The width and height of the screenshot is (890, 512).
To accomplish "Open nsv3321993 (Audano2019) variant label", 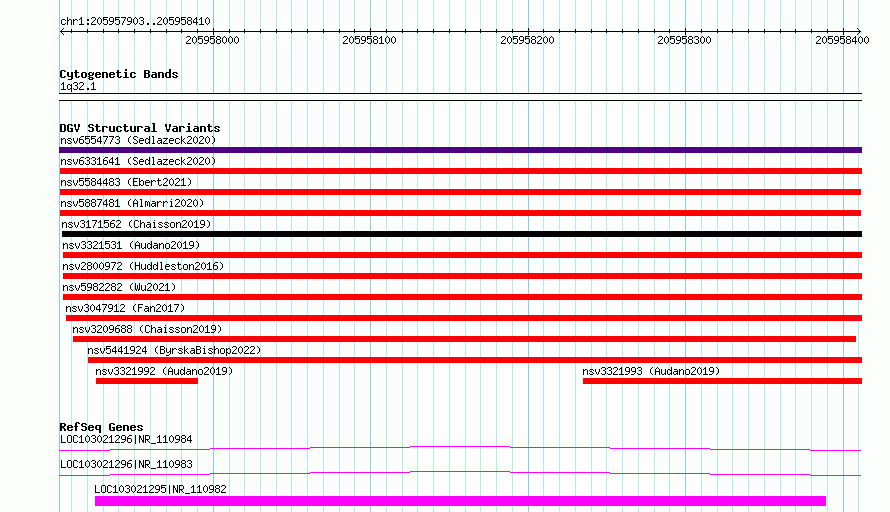I will (651, 371).
